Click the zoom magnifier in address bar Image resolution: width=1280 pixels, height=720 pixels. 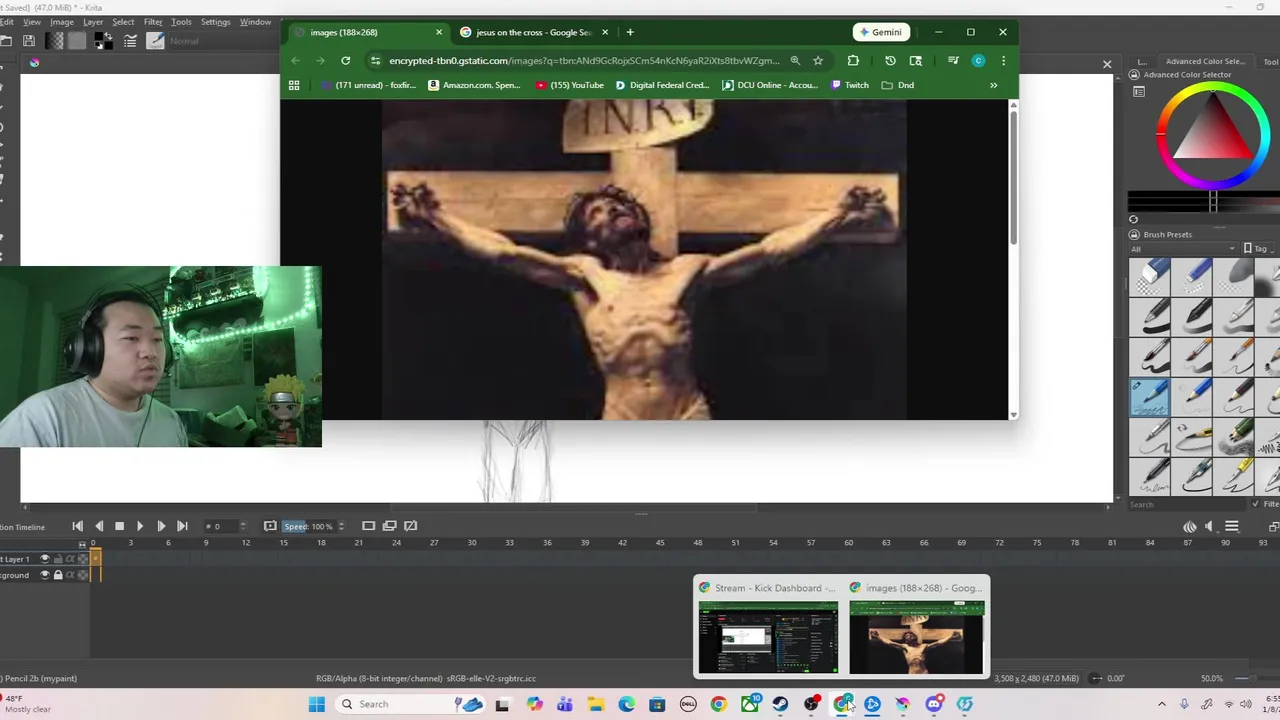[x=795, y=60]
